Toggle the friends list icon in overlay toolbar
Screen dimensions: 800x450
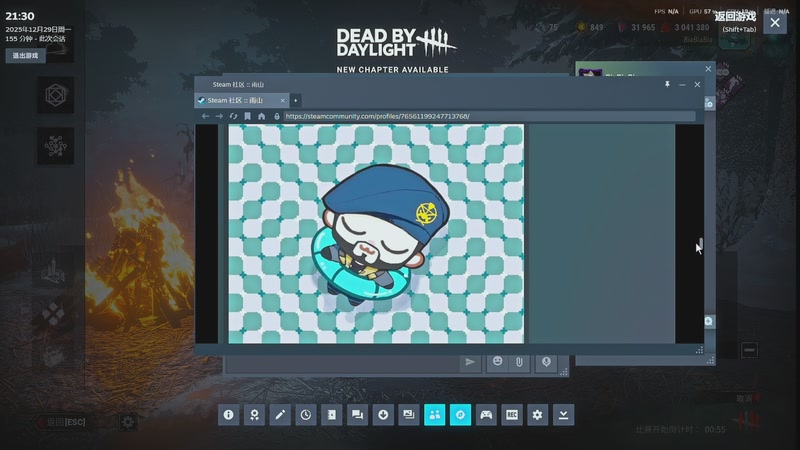pos(435,415)
